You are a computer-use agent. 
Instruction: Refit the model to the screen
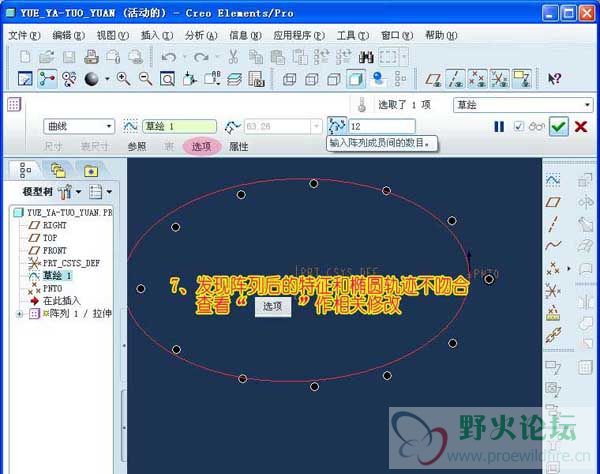[167, 79]
